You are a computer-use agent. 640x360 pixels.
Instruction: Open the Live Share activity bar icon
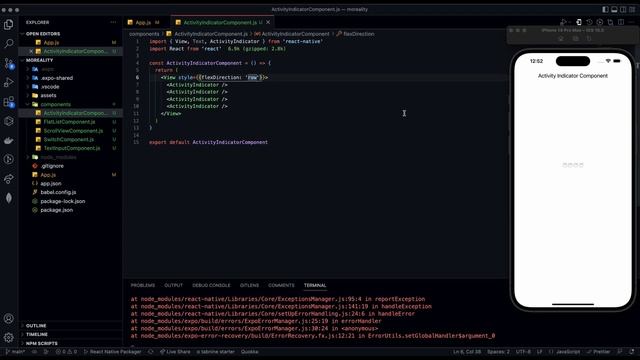coord(9,179)
